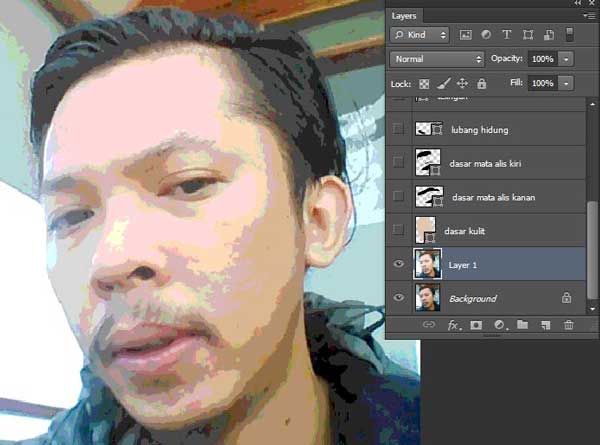Viewport: 600px width, 445px height.
Task: Click the layers list scrollbar thumb
Action: 592,249
